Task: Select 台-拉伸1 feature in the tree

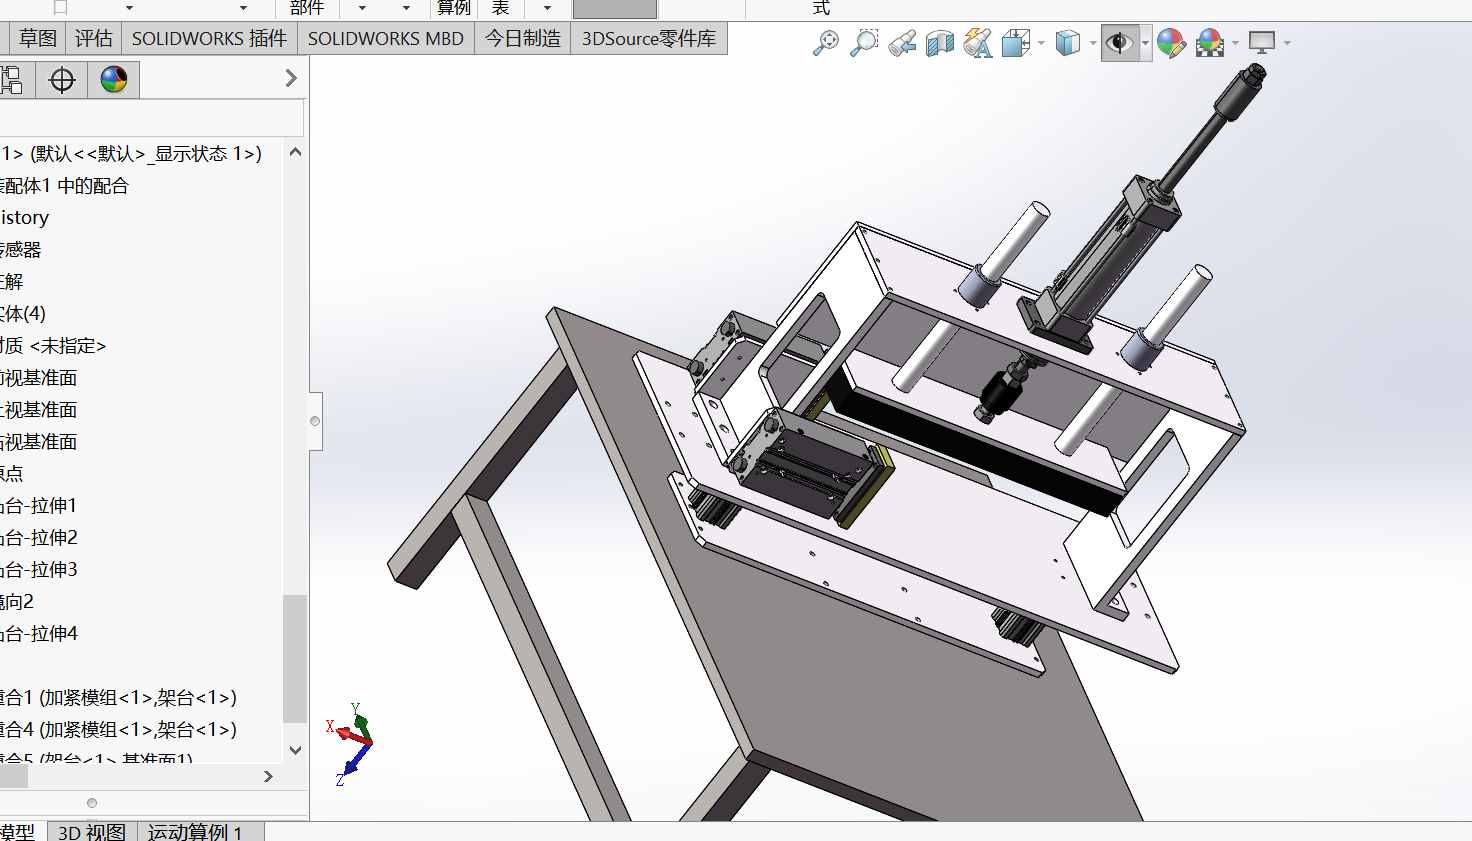Action: pyautogui.click(x=39, y=505)
